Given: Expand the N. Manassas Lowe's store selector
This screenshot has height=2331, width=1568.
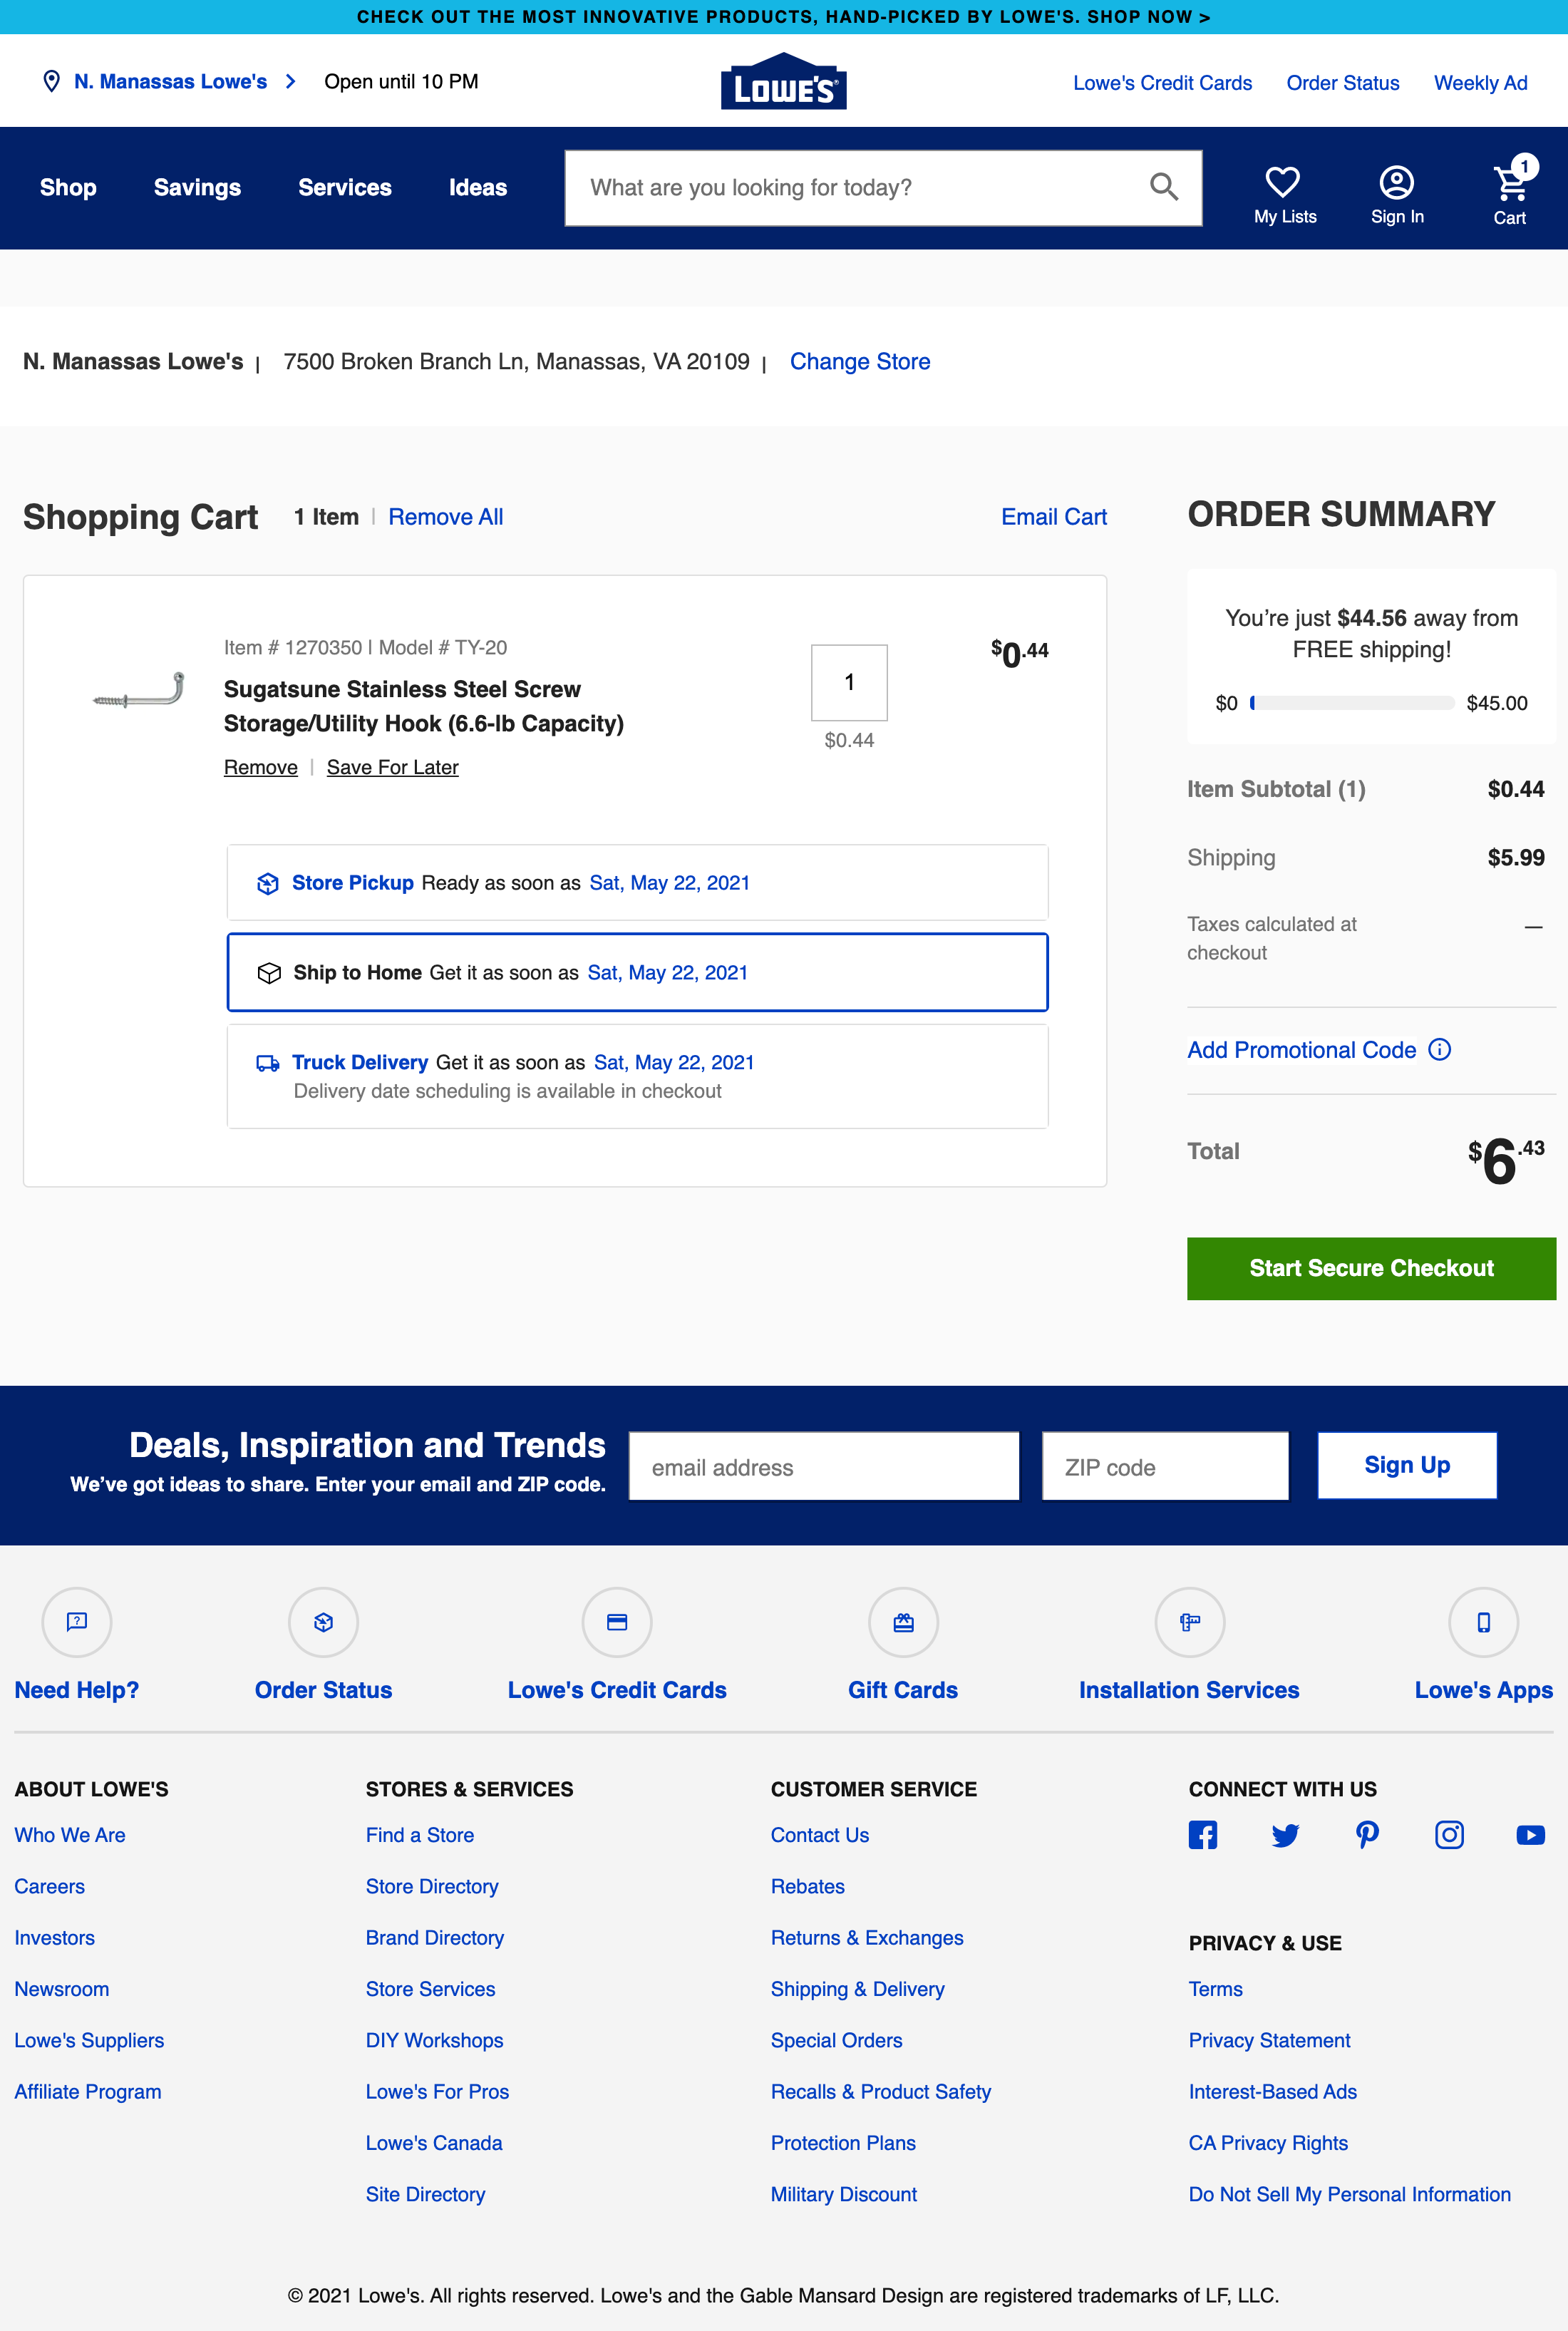Looking at the screenshot, I should tap(171, 81).
